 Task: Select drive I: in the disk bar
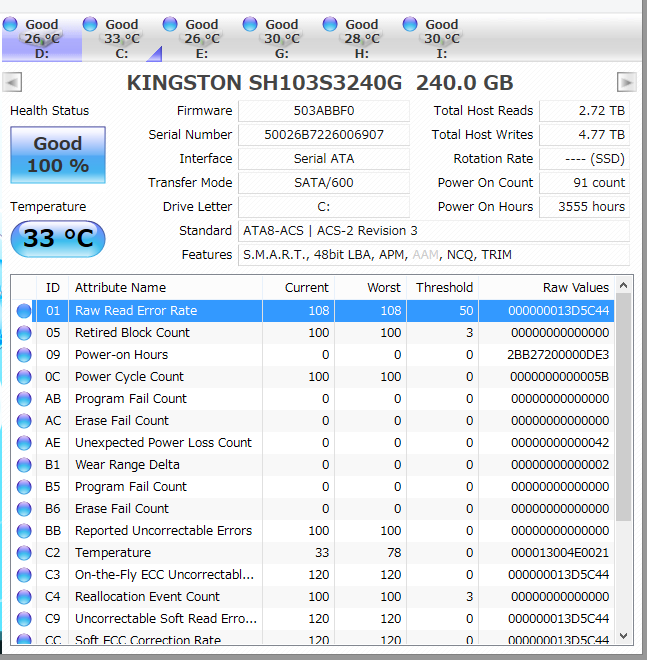[x=442, y=39]
